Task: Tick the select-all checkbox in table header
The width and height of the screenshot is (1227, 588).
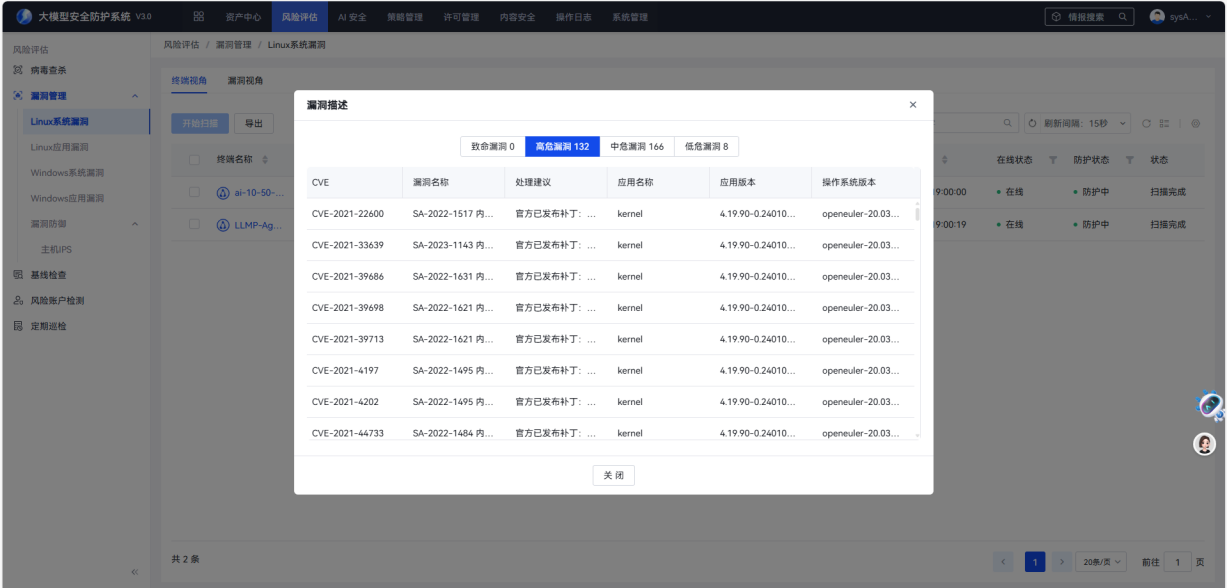Action: tap(195, 160)
